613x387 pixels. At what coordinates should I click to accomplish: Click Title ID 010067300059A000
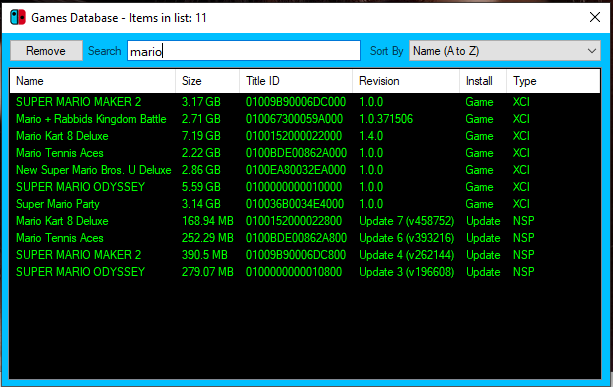tap(294, 119)
